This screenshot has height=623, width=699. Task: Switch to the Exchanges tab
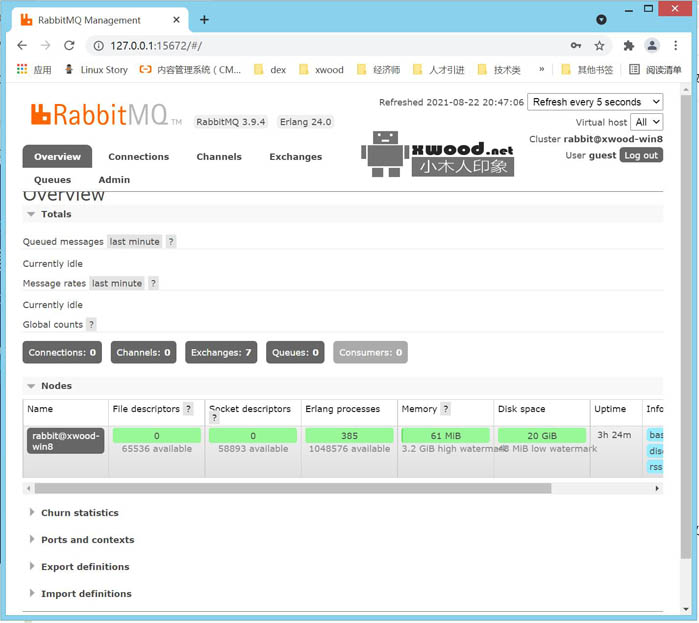296,156
